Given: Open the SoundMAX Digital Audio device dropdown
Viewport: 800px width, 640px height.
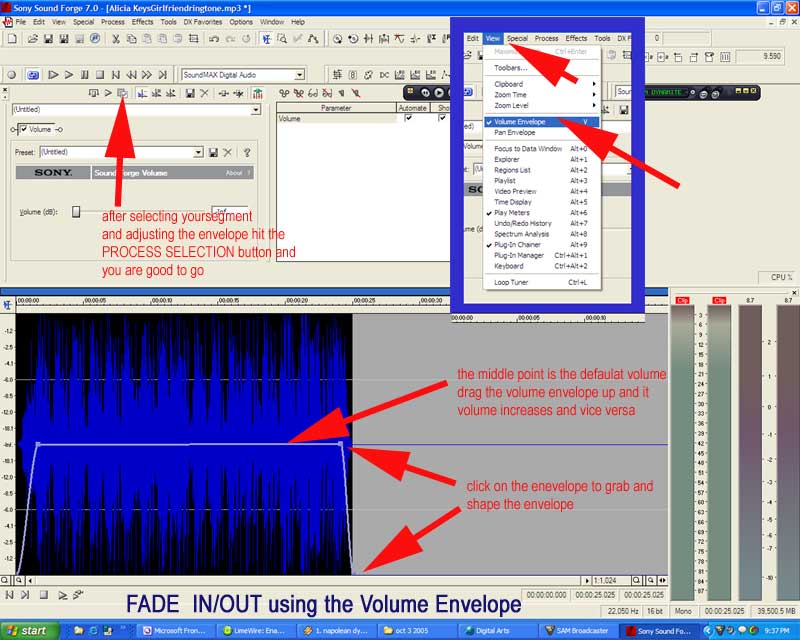Looking at the screenshot, I should click(x=299, y=75).
